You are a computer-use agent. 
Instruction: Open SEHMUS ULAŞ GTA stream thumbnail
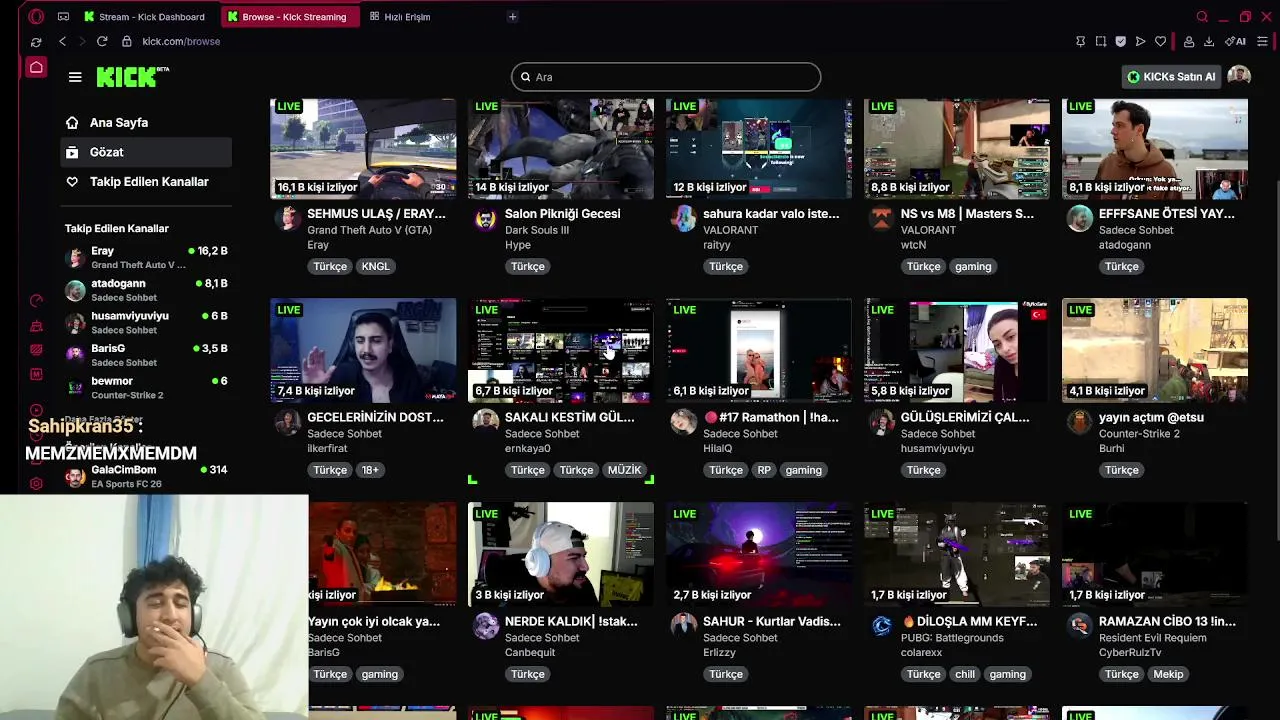click(363, 148)
